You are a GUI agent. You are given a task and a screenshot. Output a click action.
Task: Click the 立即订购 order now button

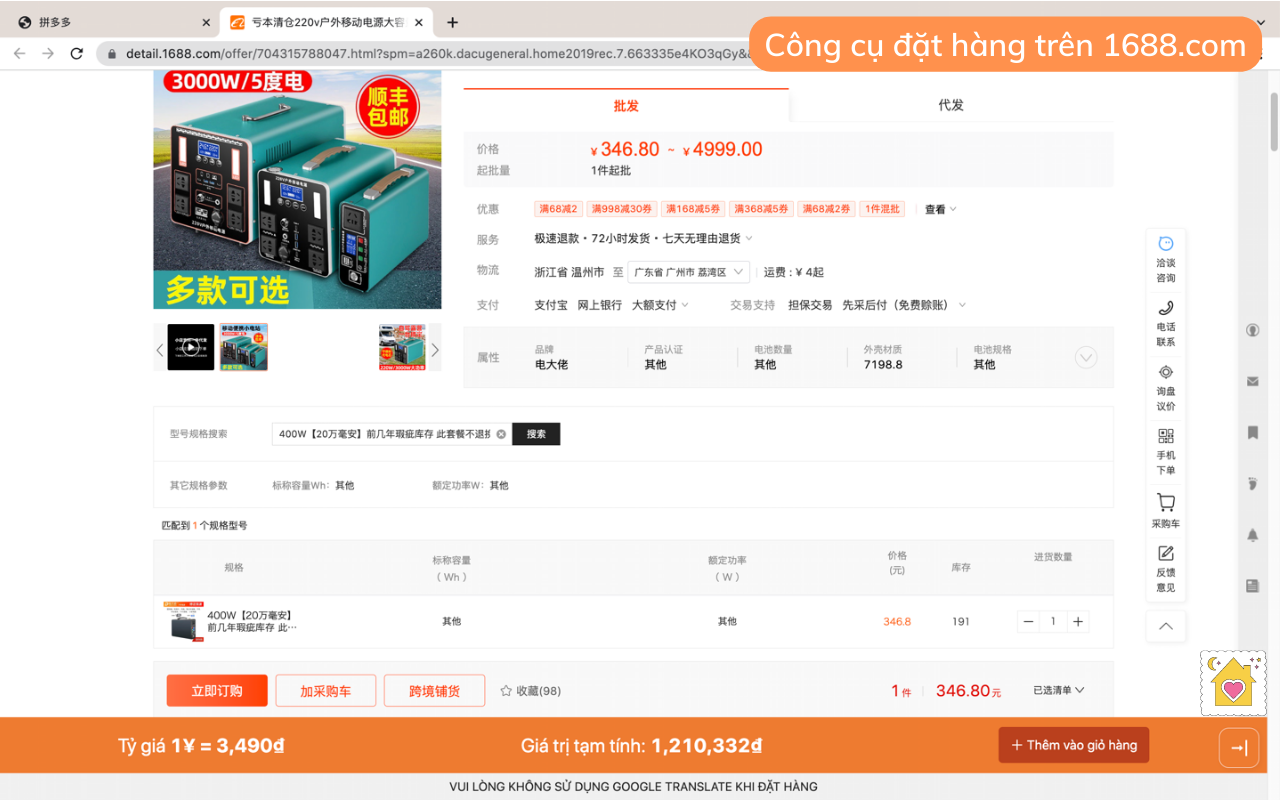[x=217, y=690]
